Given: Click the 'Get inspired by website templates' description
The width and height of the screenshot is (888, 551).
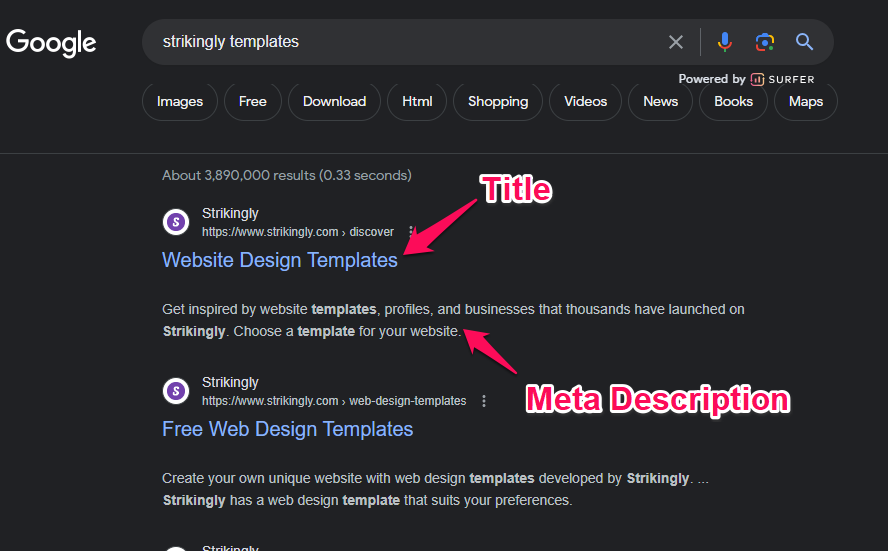Looking at the screenshot, I should pos(453,320).
